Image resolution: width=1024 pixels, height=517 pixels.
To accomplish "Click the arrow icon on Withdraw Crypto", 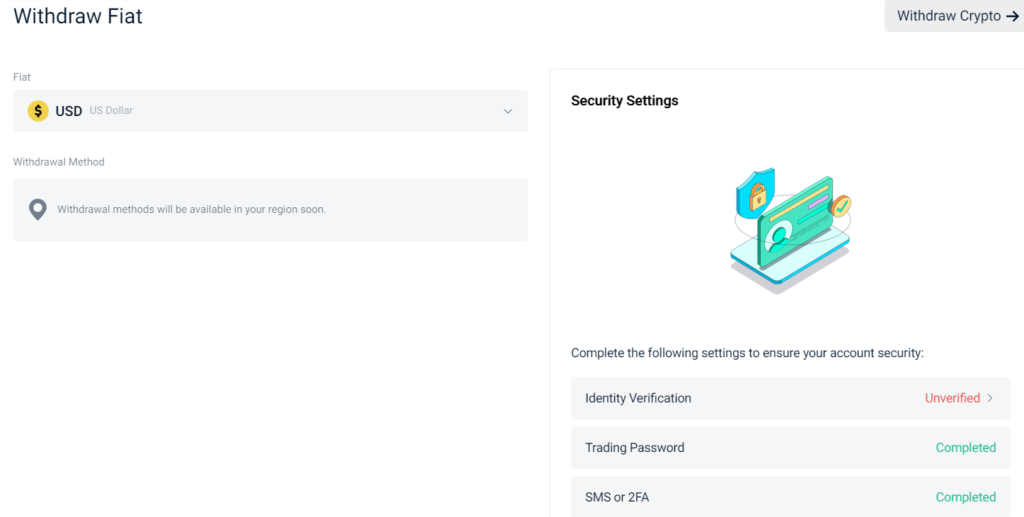I will (1012, 16).
